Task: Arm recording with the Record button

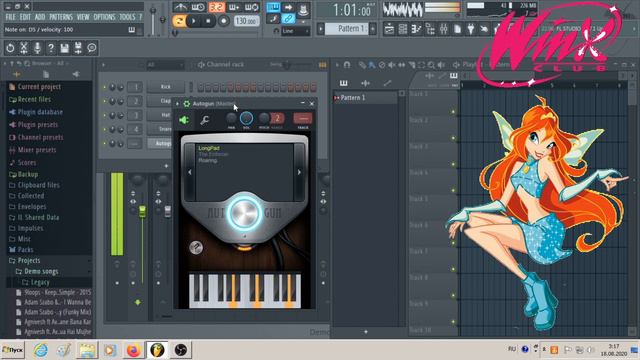Action: (223, 21)
